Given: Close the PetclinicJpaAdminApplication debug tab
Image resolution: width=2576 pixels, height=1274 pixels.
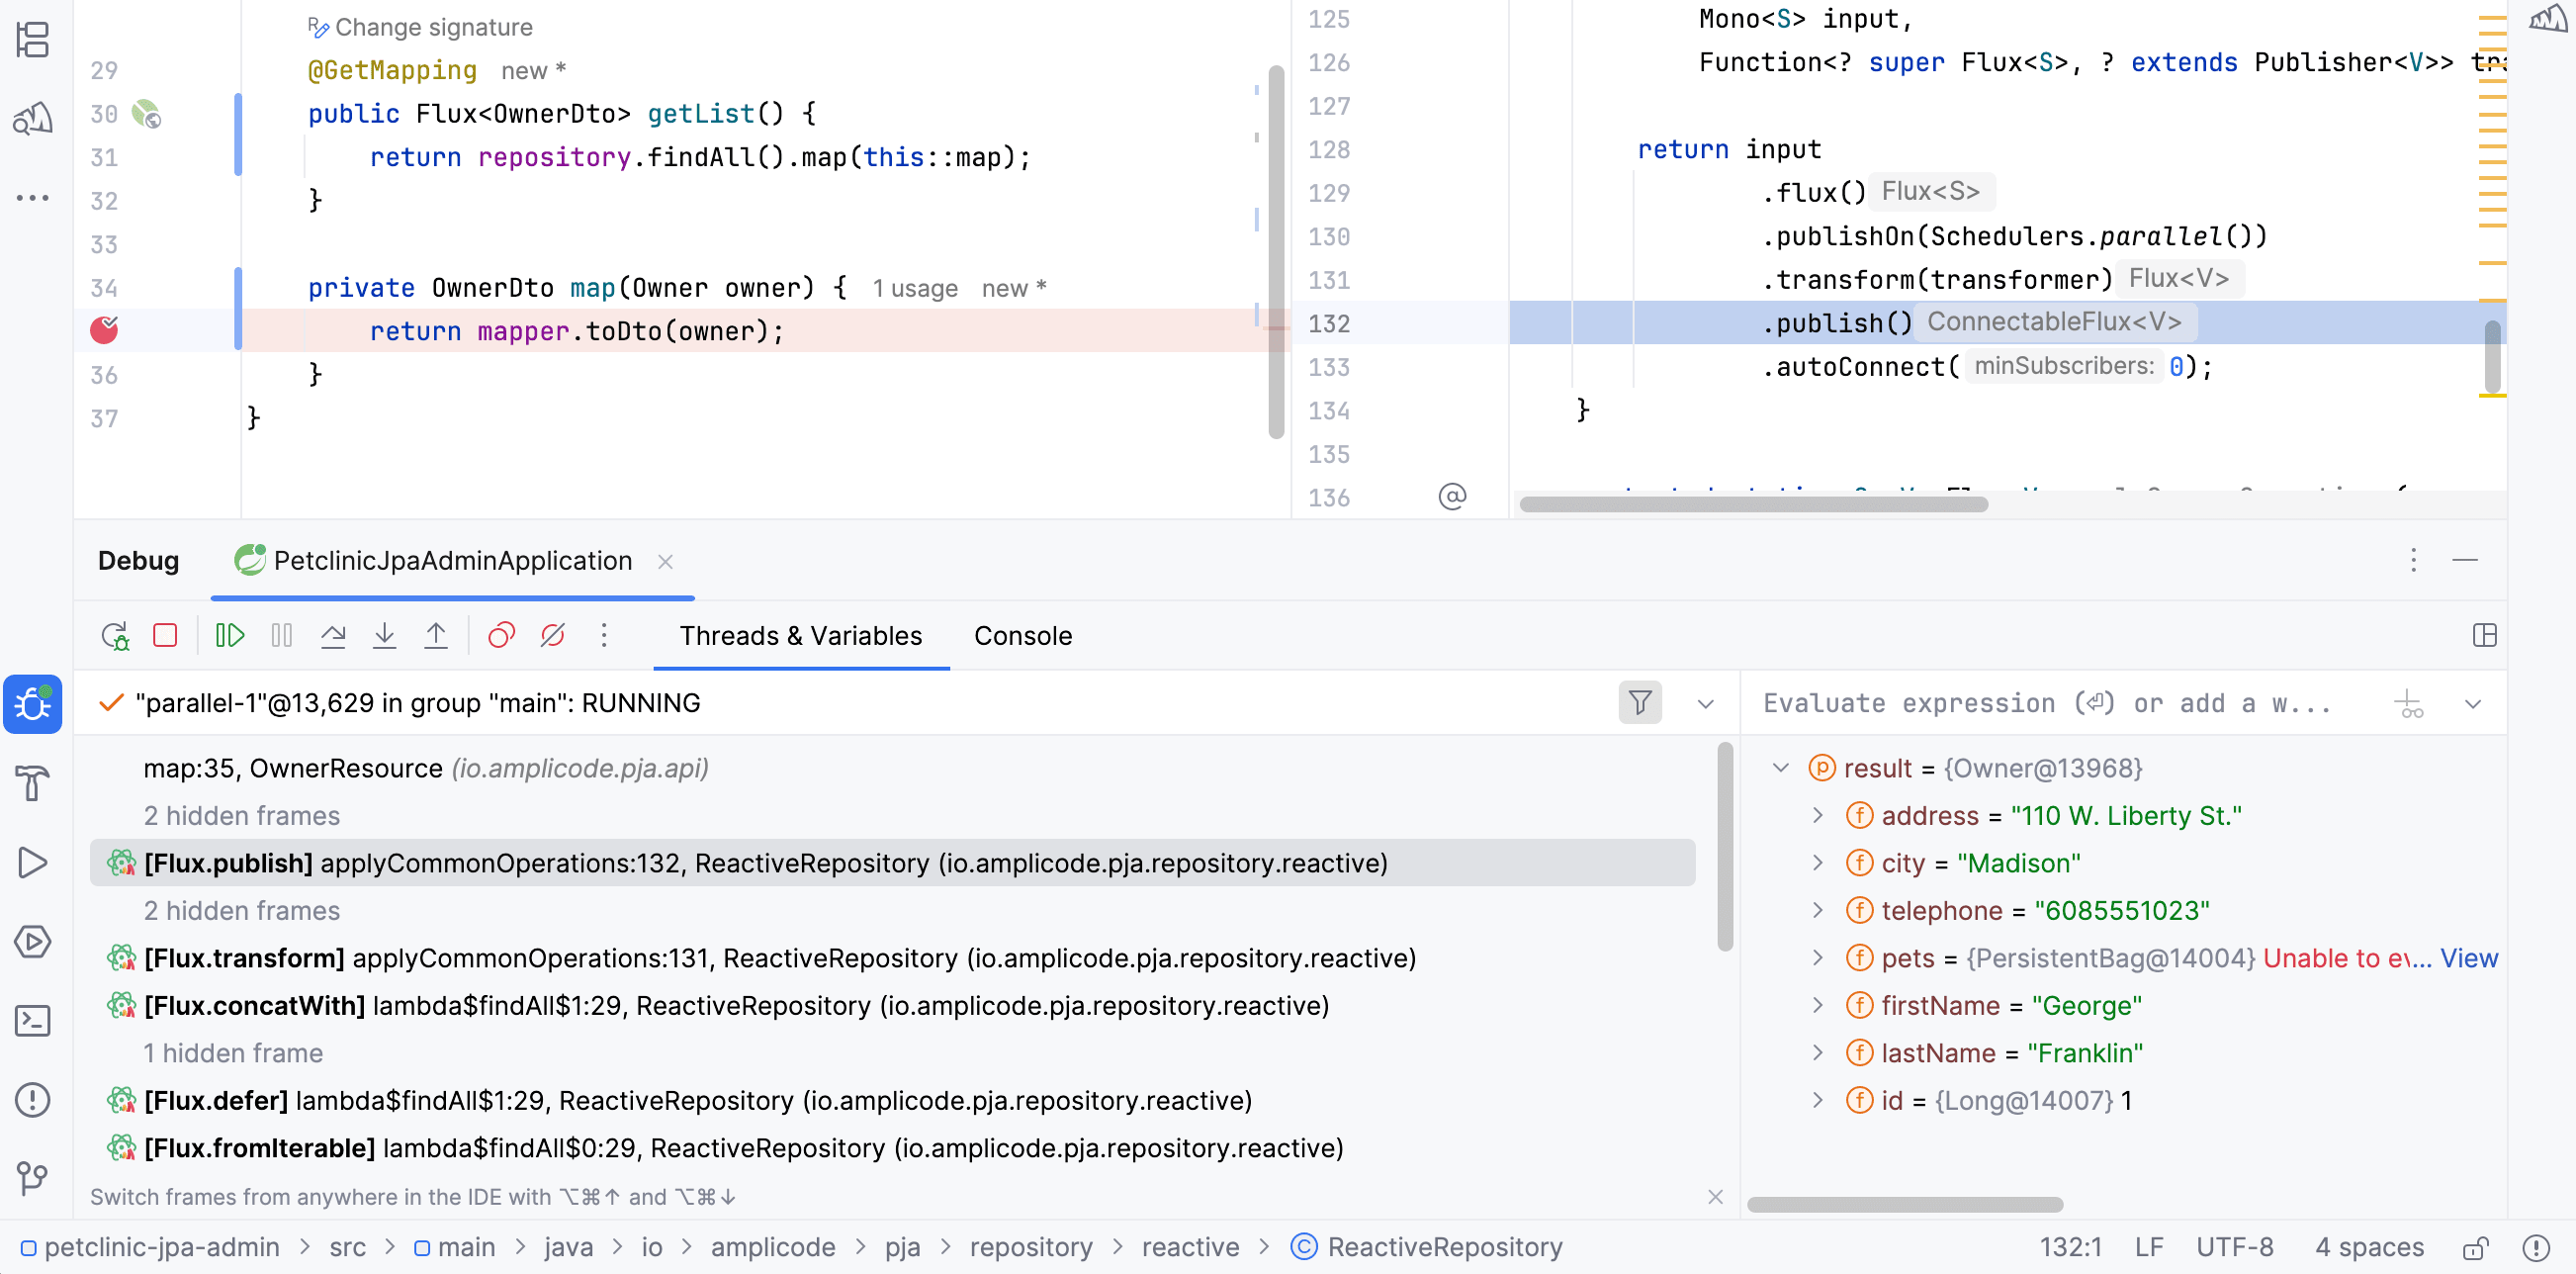Looking at the screenshot, I should click(665, 562).
